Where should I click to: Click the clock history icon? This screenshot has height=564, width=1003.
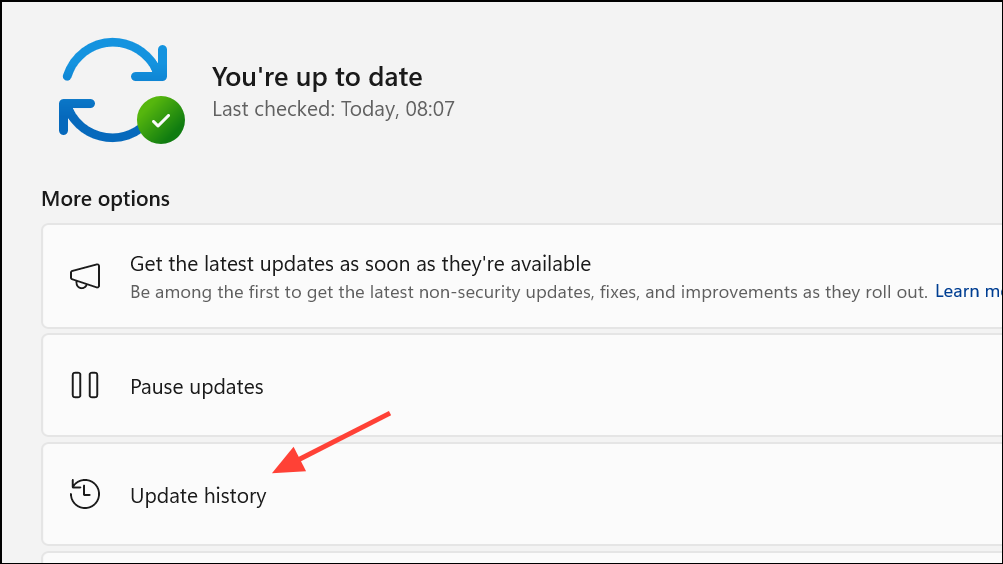tap(85, 494)
